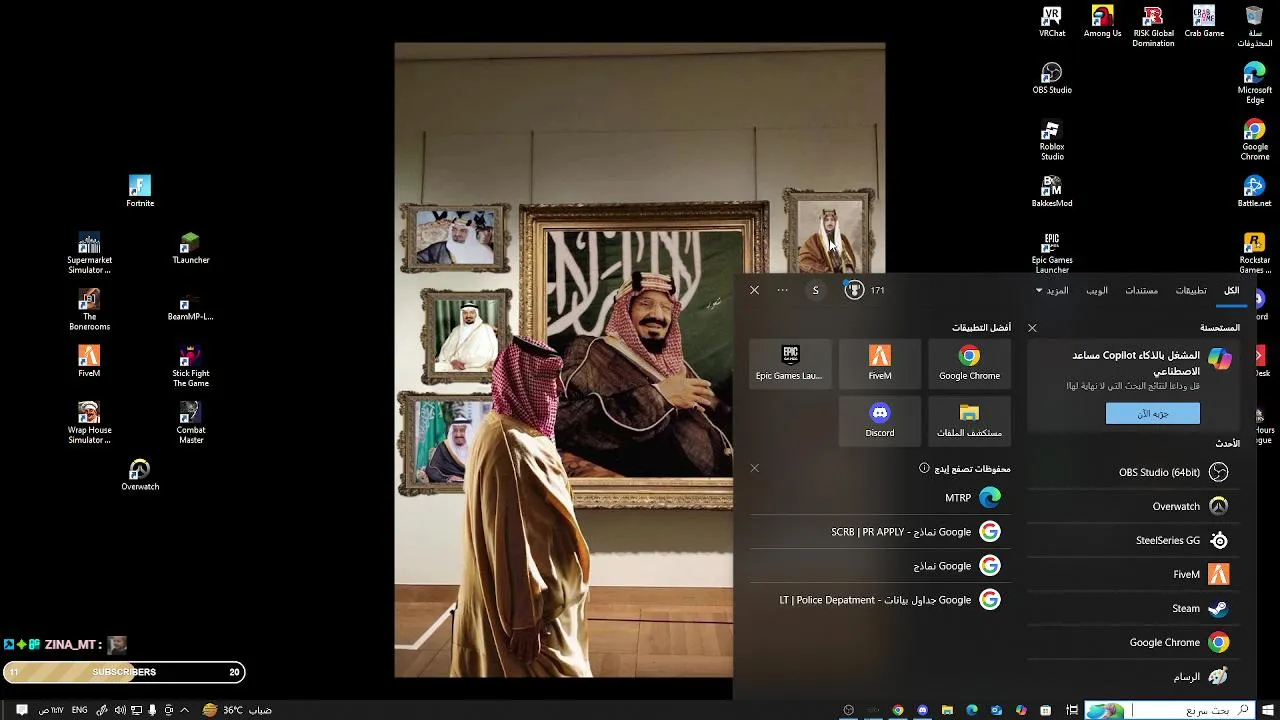The height and width of the screenshot is (720, 1280).
Task: Open VRChat desktop shortcut
Action: tap(1051, 22)
